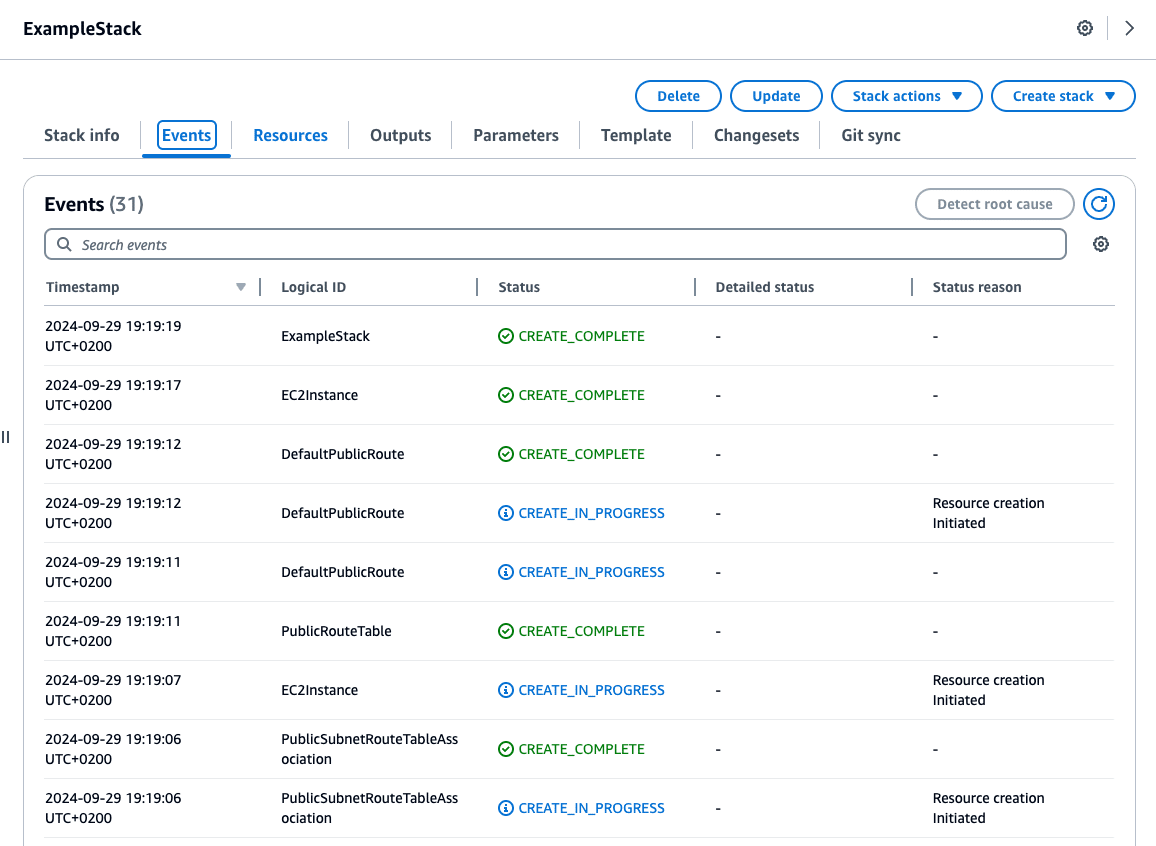Click the Logical ID column header
The width and height of the screenshot is (1156, 846).
pyautogui.click(x=314, y=287)
